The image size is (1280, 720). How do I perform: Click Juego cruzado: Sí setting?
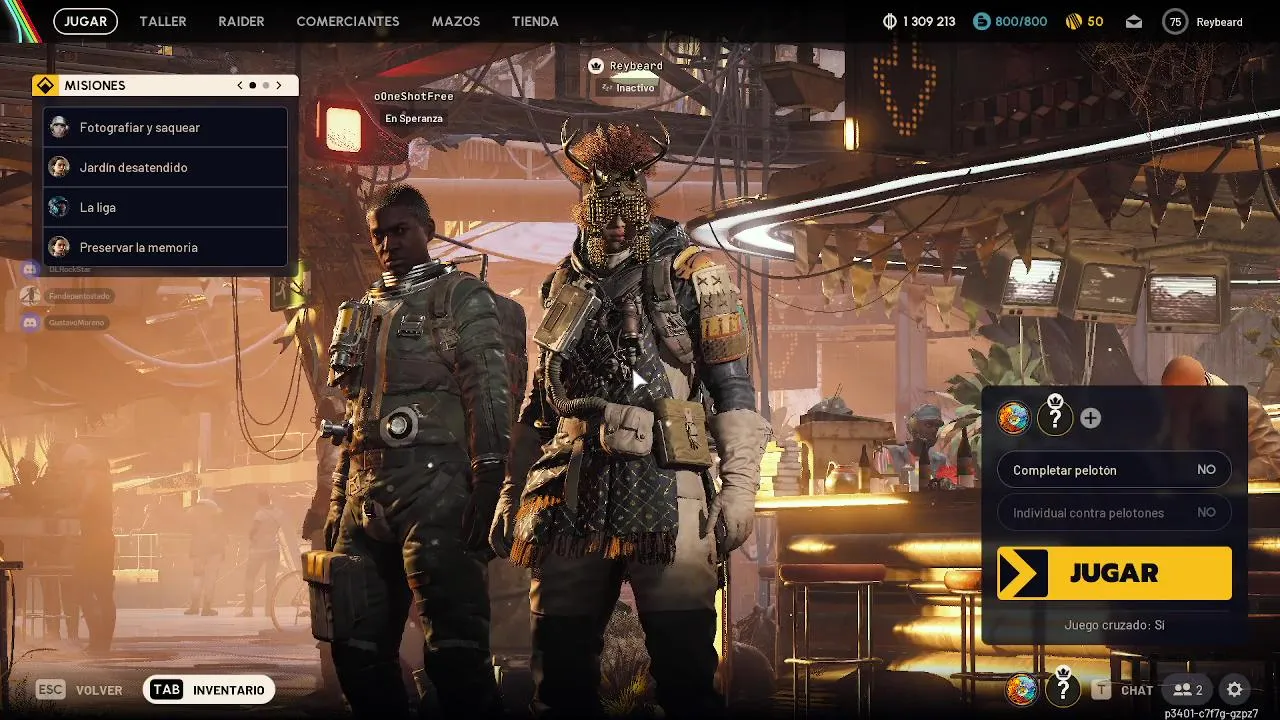click(1114, 625)
